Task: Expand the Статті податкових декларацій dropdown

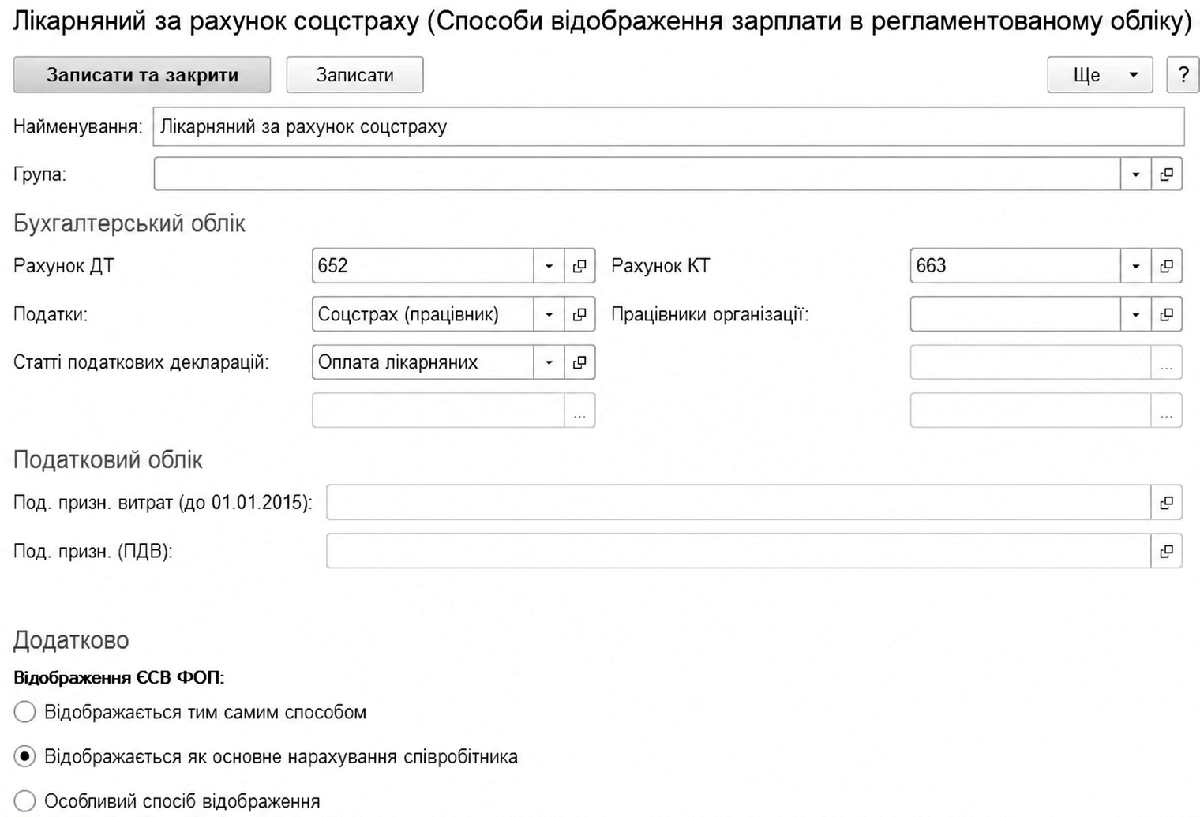Action: [x=549, y=362]
